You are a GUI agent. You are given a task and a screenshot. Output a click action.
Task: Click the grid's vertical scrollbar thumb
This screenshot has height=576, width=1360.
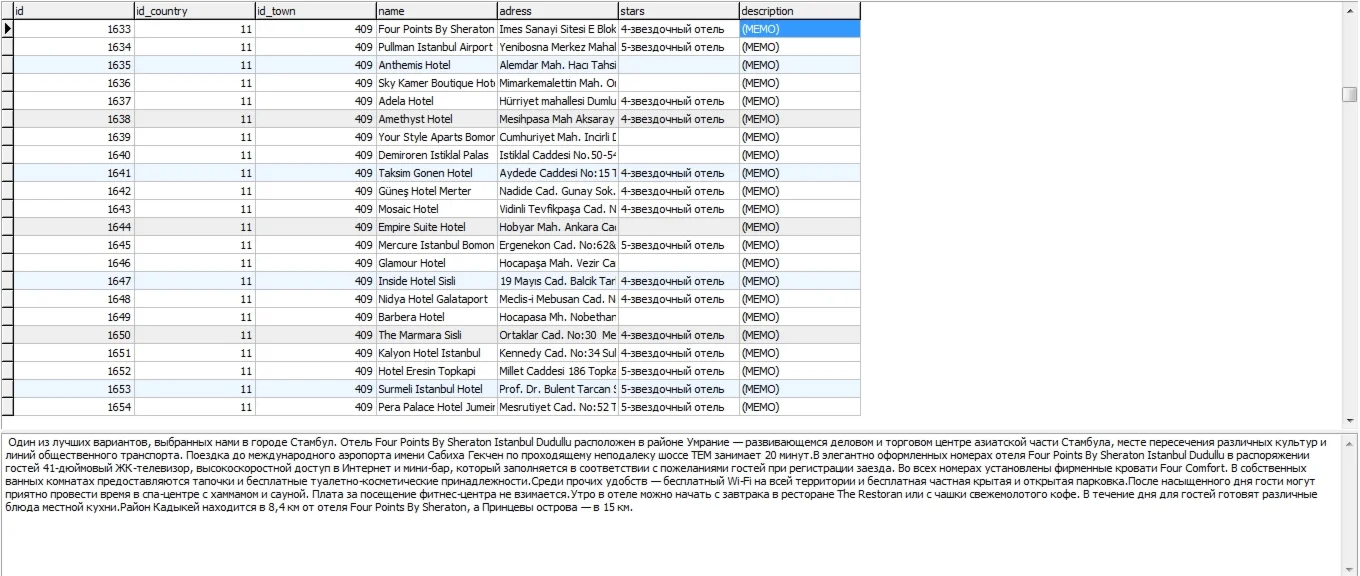pos(1350,94)
